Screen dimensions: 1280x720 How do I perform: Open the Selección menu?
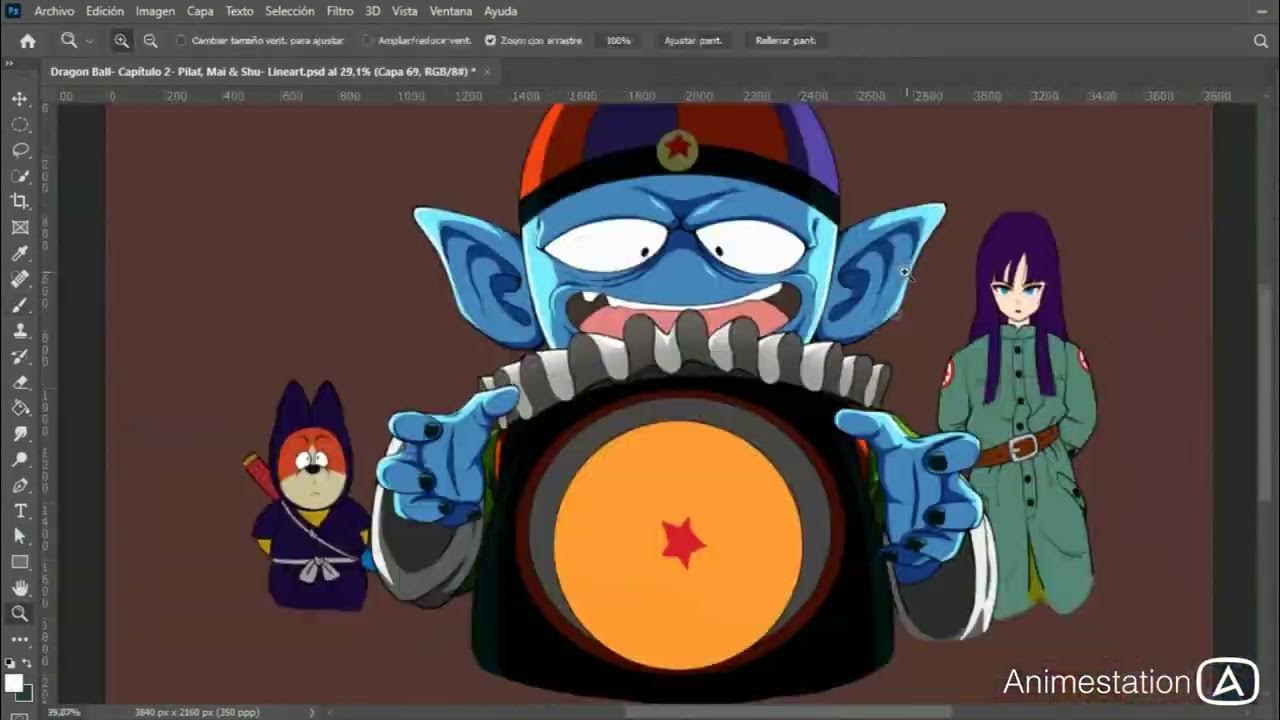290,11
